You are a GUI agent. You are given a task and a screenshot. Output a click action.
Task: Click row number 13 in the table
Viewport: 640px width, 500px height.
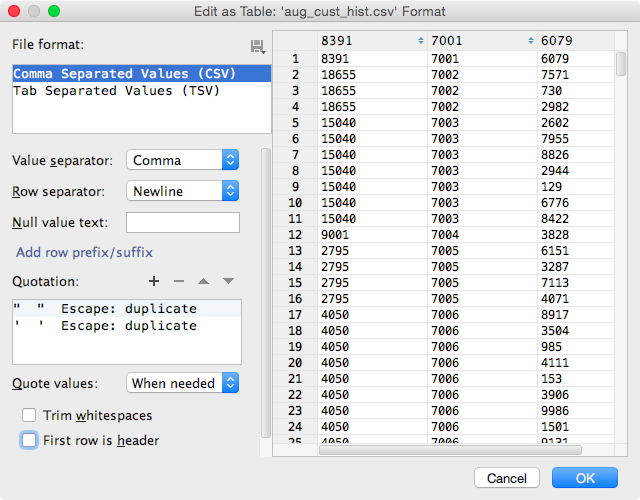point(296,251)
